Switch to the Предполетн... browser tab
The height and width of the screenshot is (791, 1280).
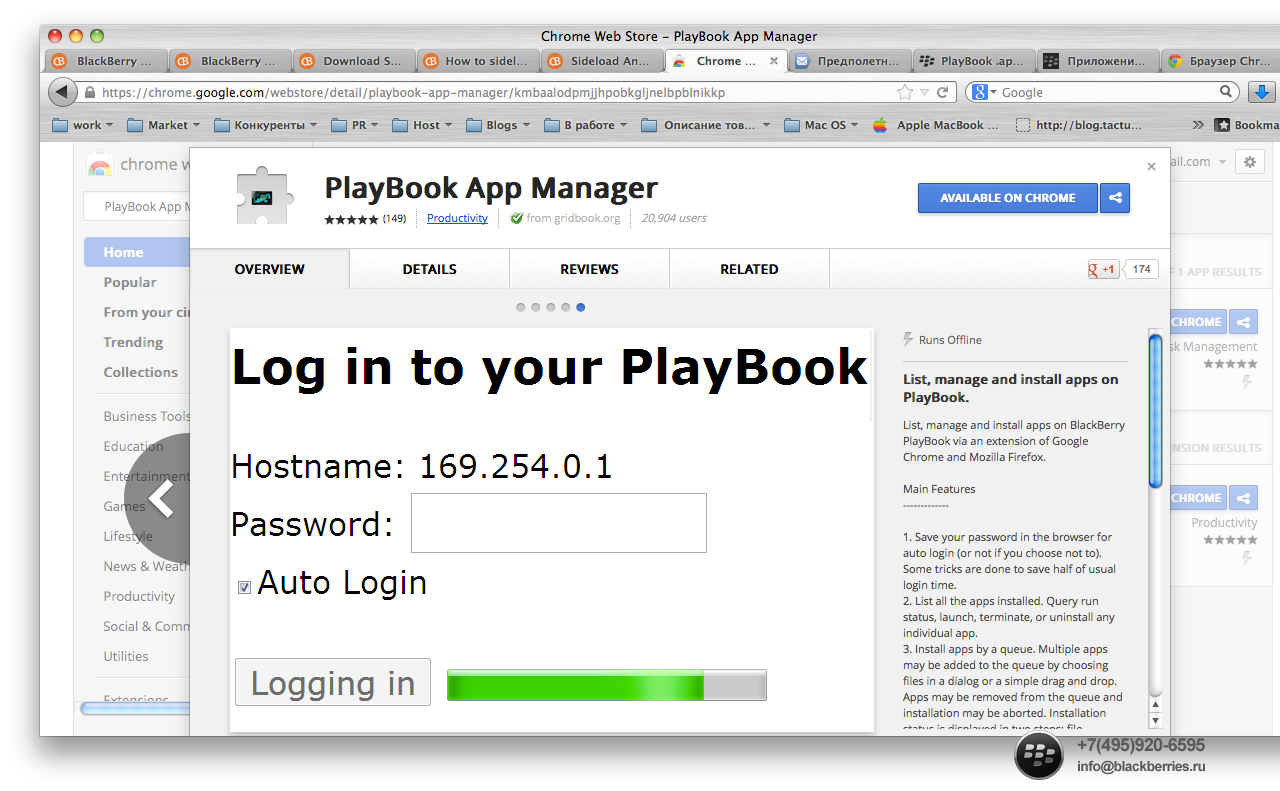(850, 61)
